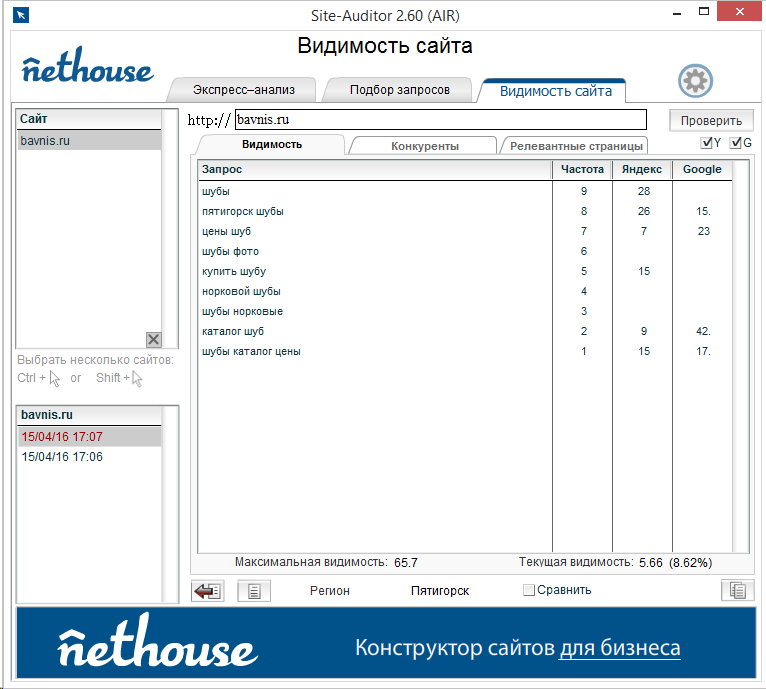Click the Site-Auditor title bar app icon
The image size is (766, 689).
click(20, 15)
